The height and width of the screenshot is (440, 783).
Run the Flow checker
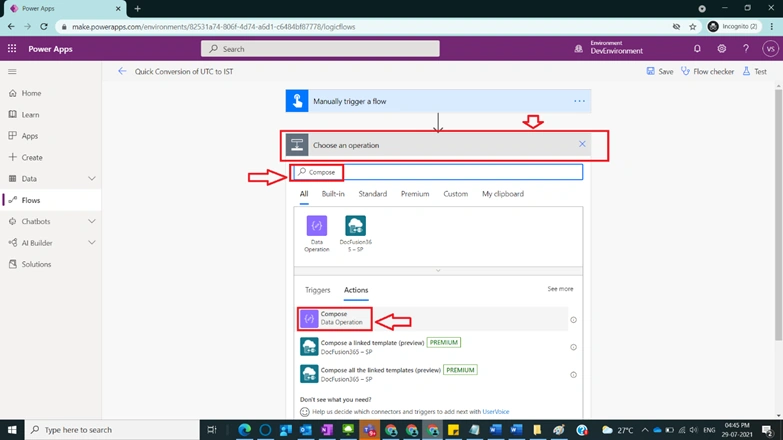(708, 71)
